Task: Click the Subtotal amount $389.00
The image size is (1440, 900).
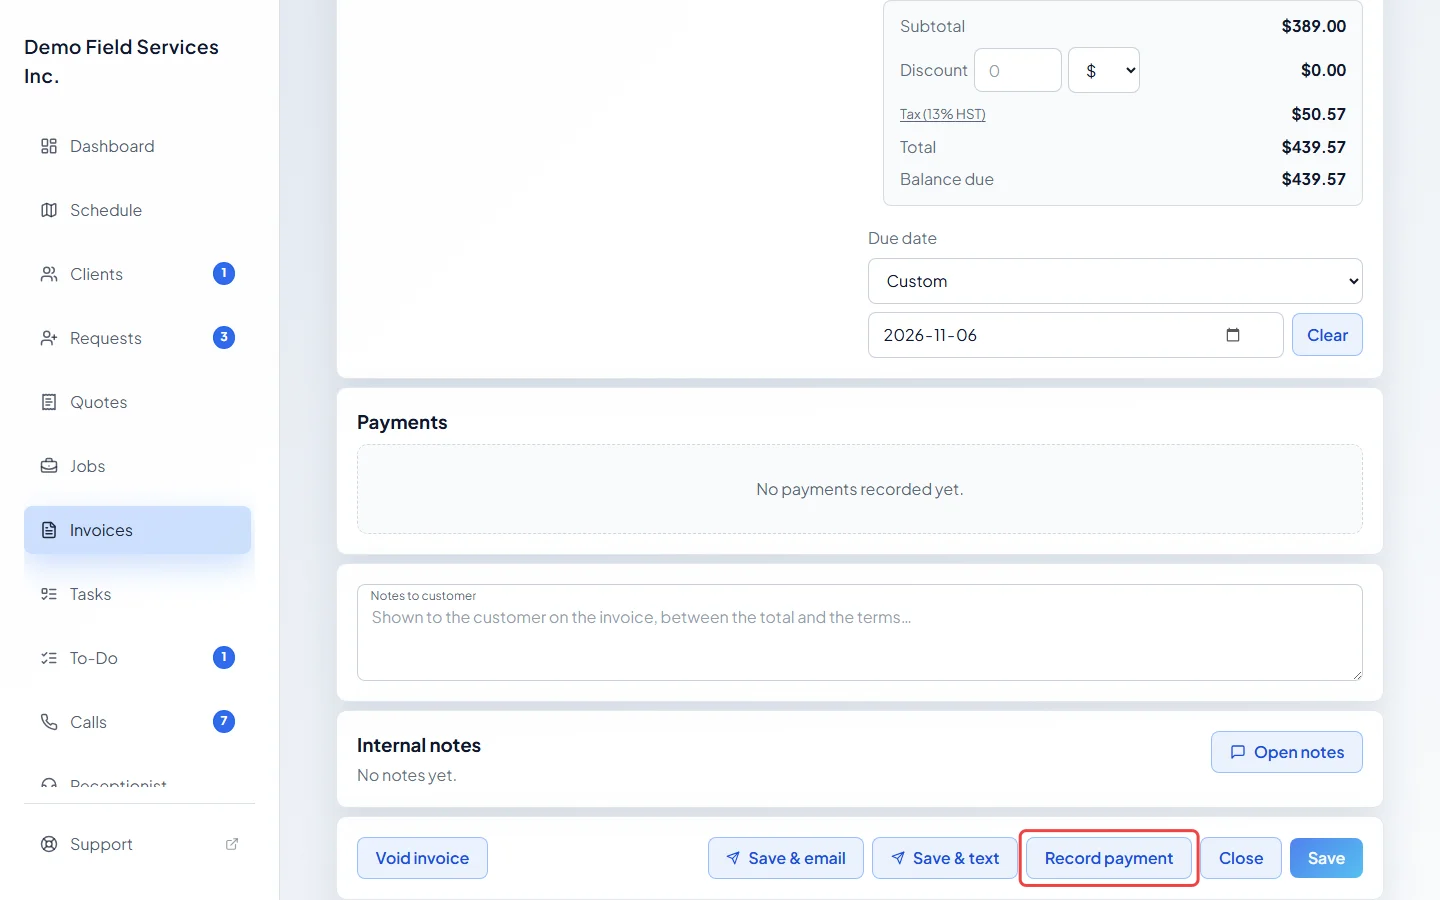Action: tap(1314, 26)
